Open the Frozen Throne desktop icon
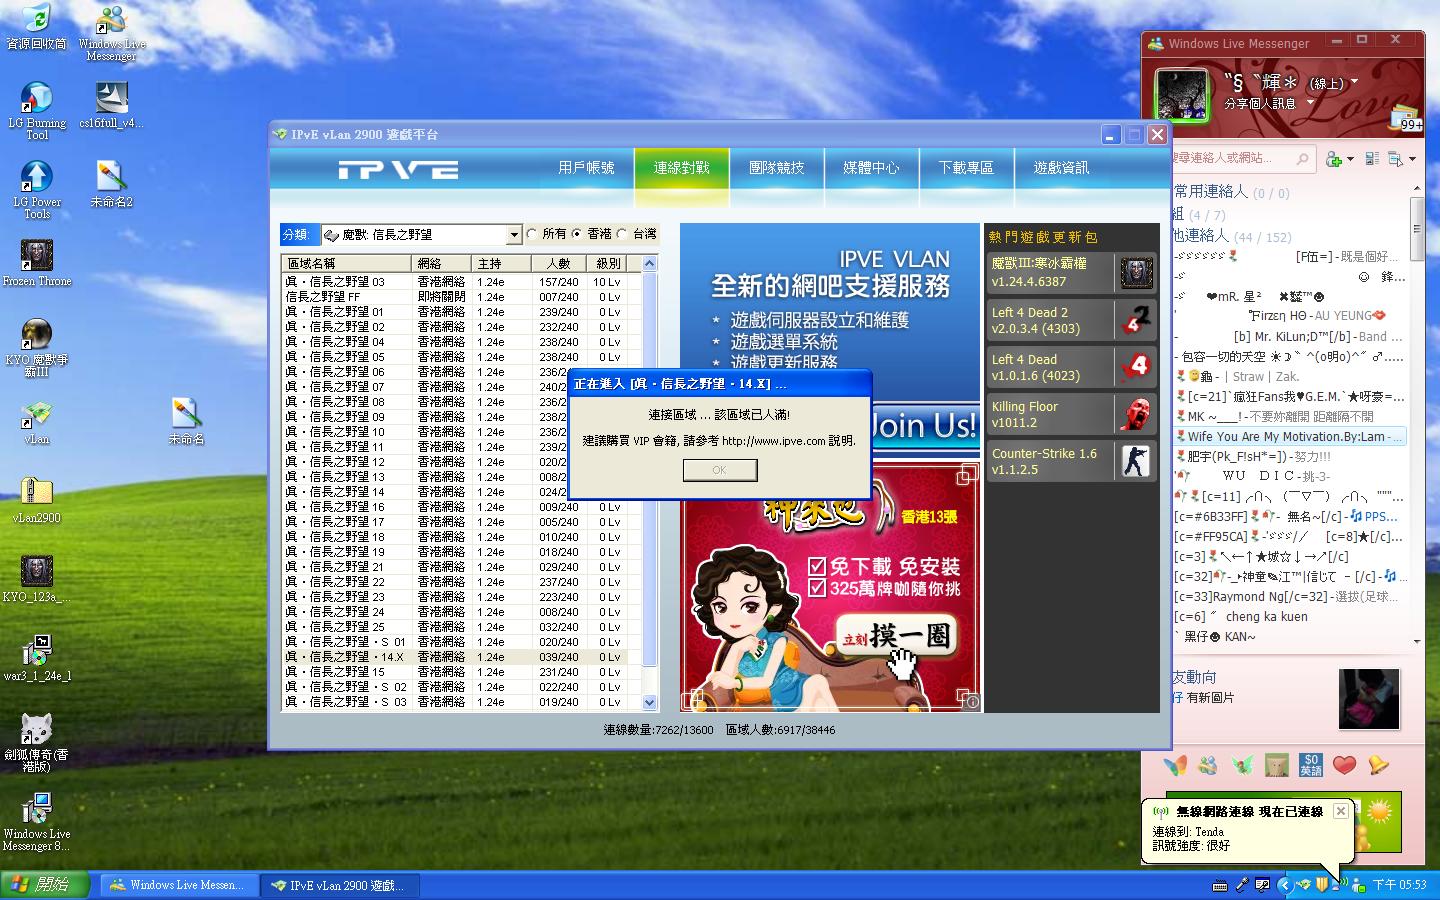1440x900 pixels. coord(37,258)
